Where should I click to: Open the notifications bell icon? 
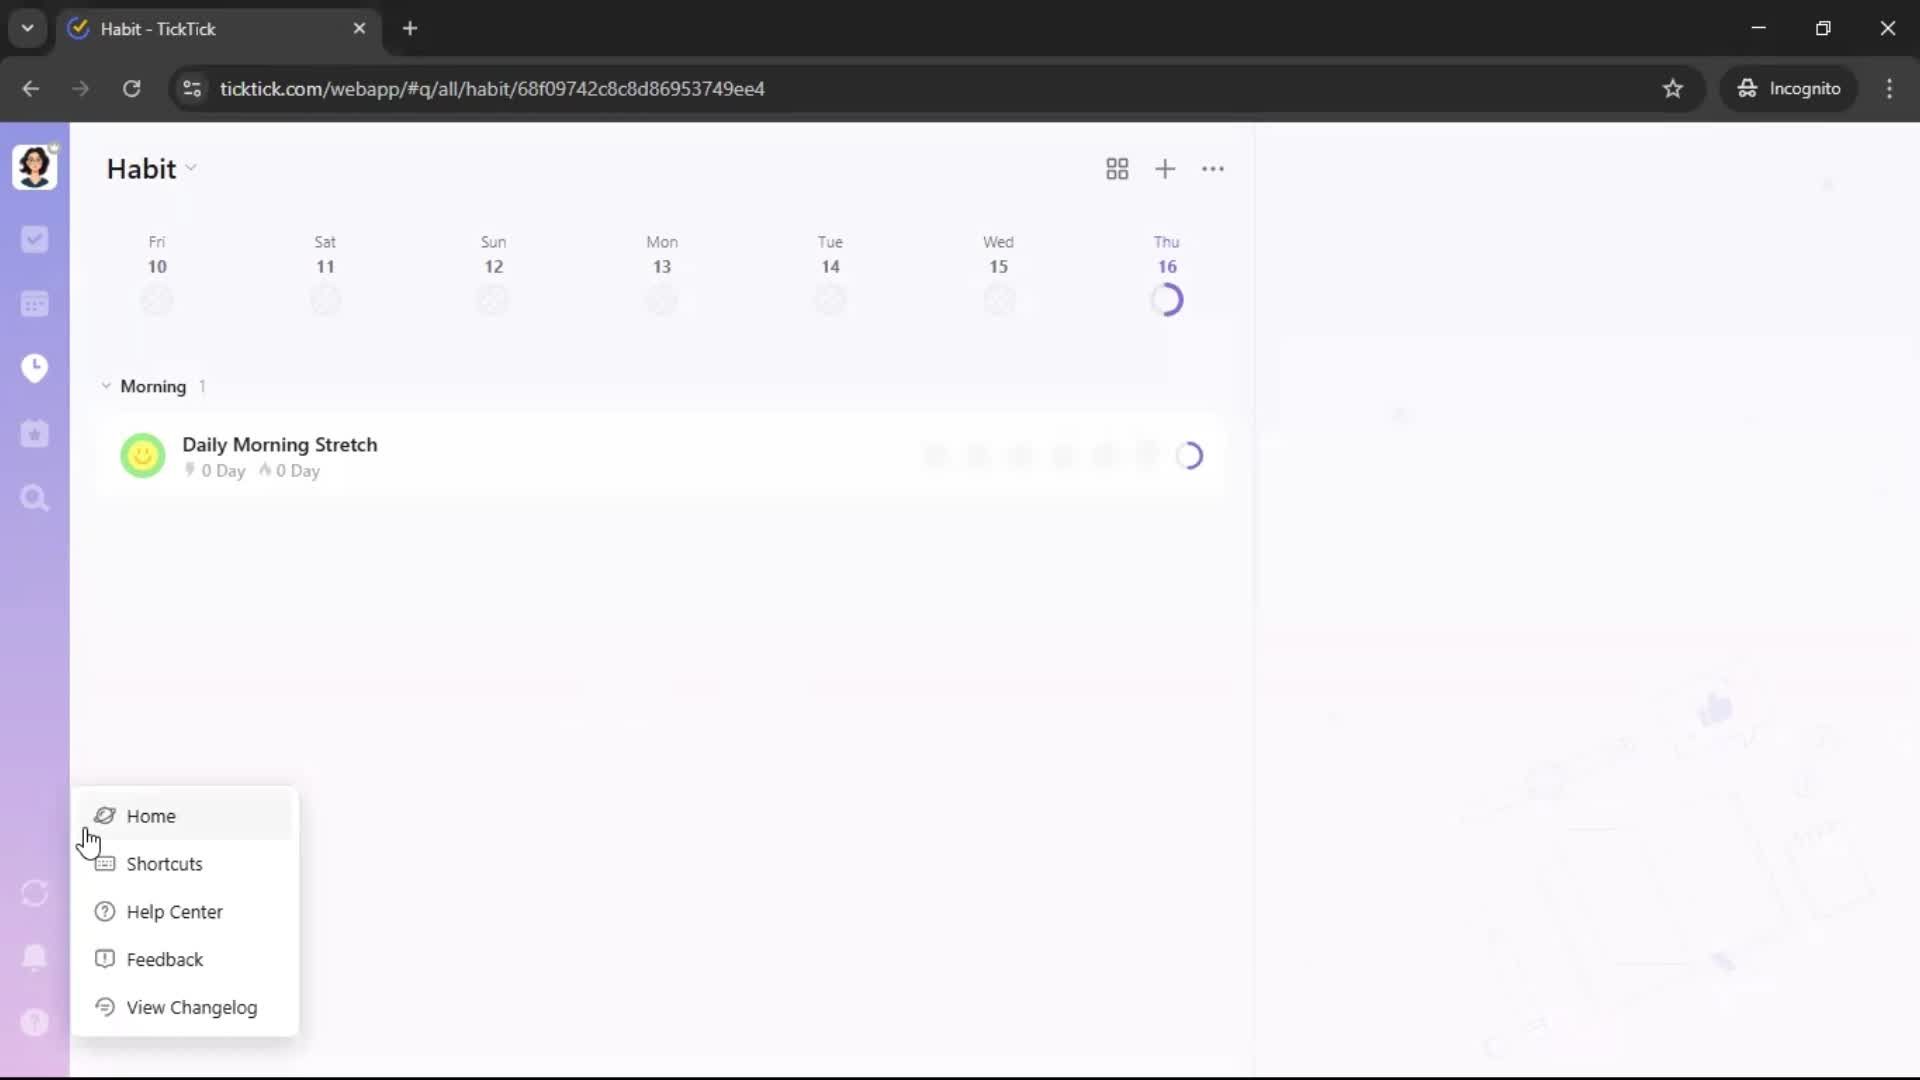[x=35, y=957]
